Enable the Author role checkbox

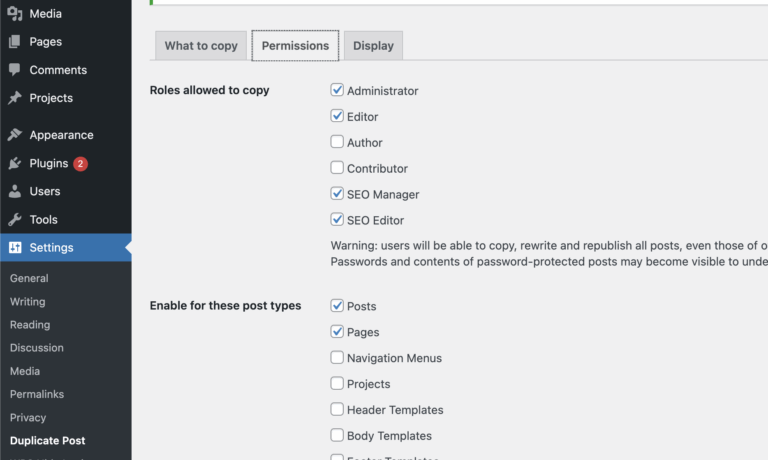click(337, 142)
